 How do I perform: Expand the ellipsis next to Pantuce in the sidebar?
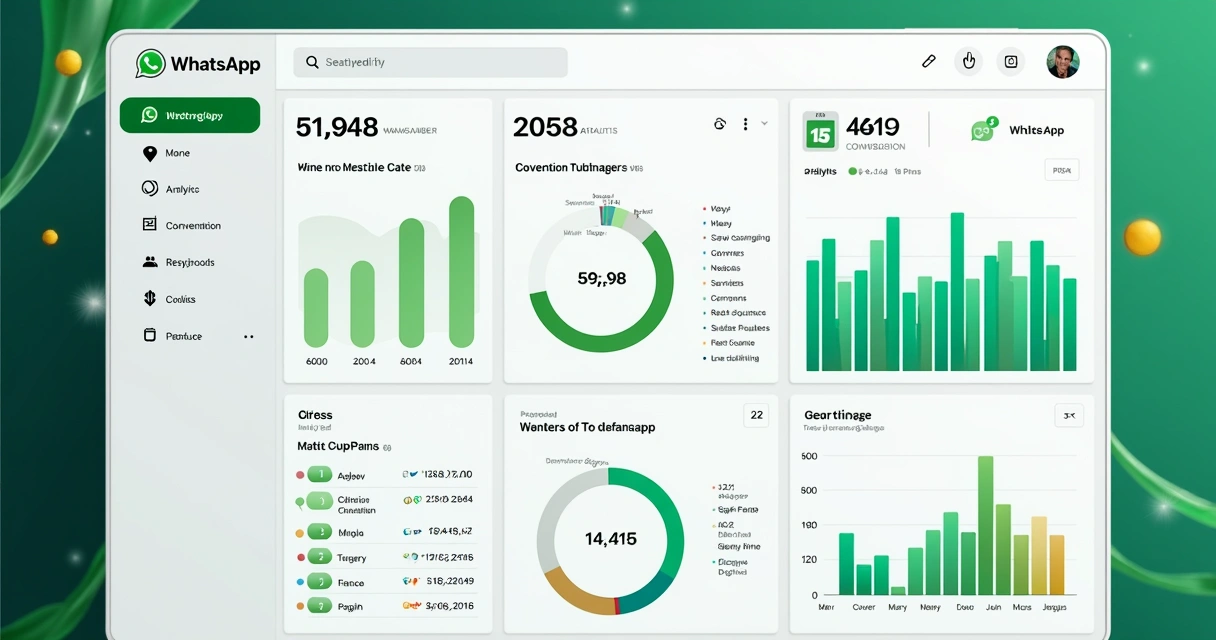[x=248, y=336]
